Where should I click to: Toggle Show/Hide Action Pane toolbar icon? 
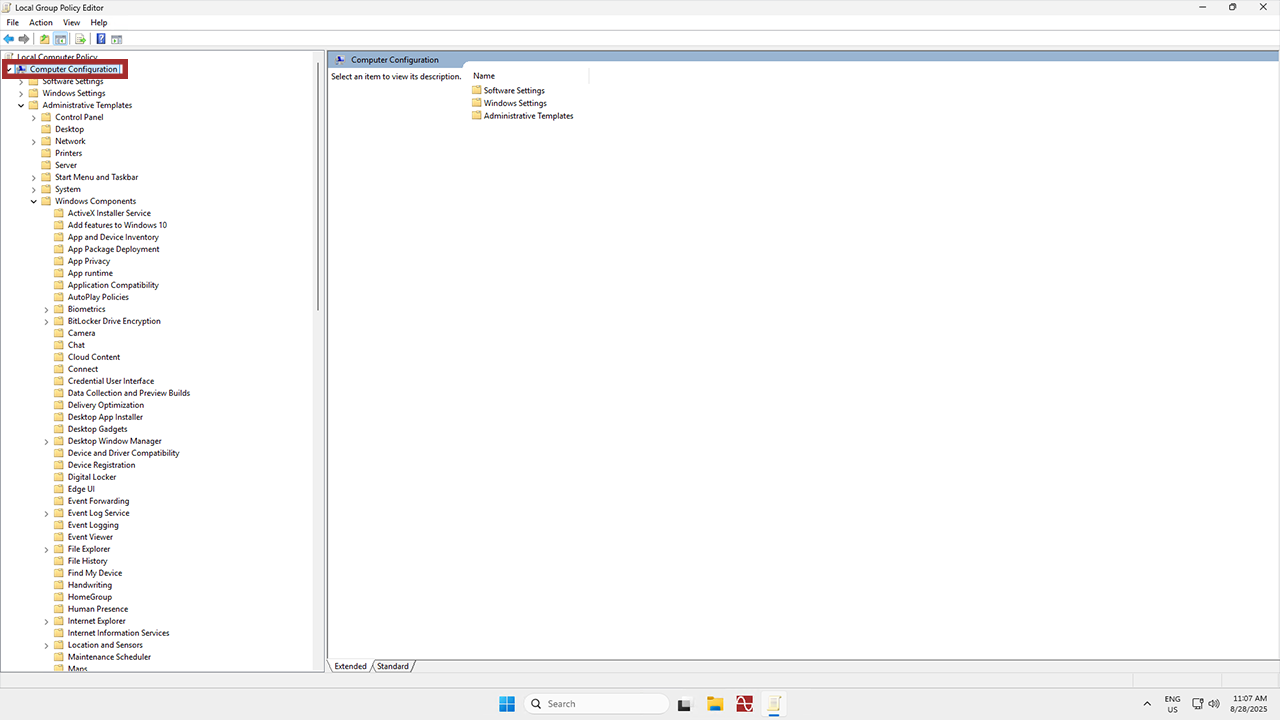tap(116, 39)
